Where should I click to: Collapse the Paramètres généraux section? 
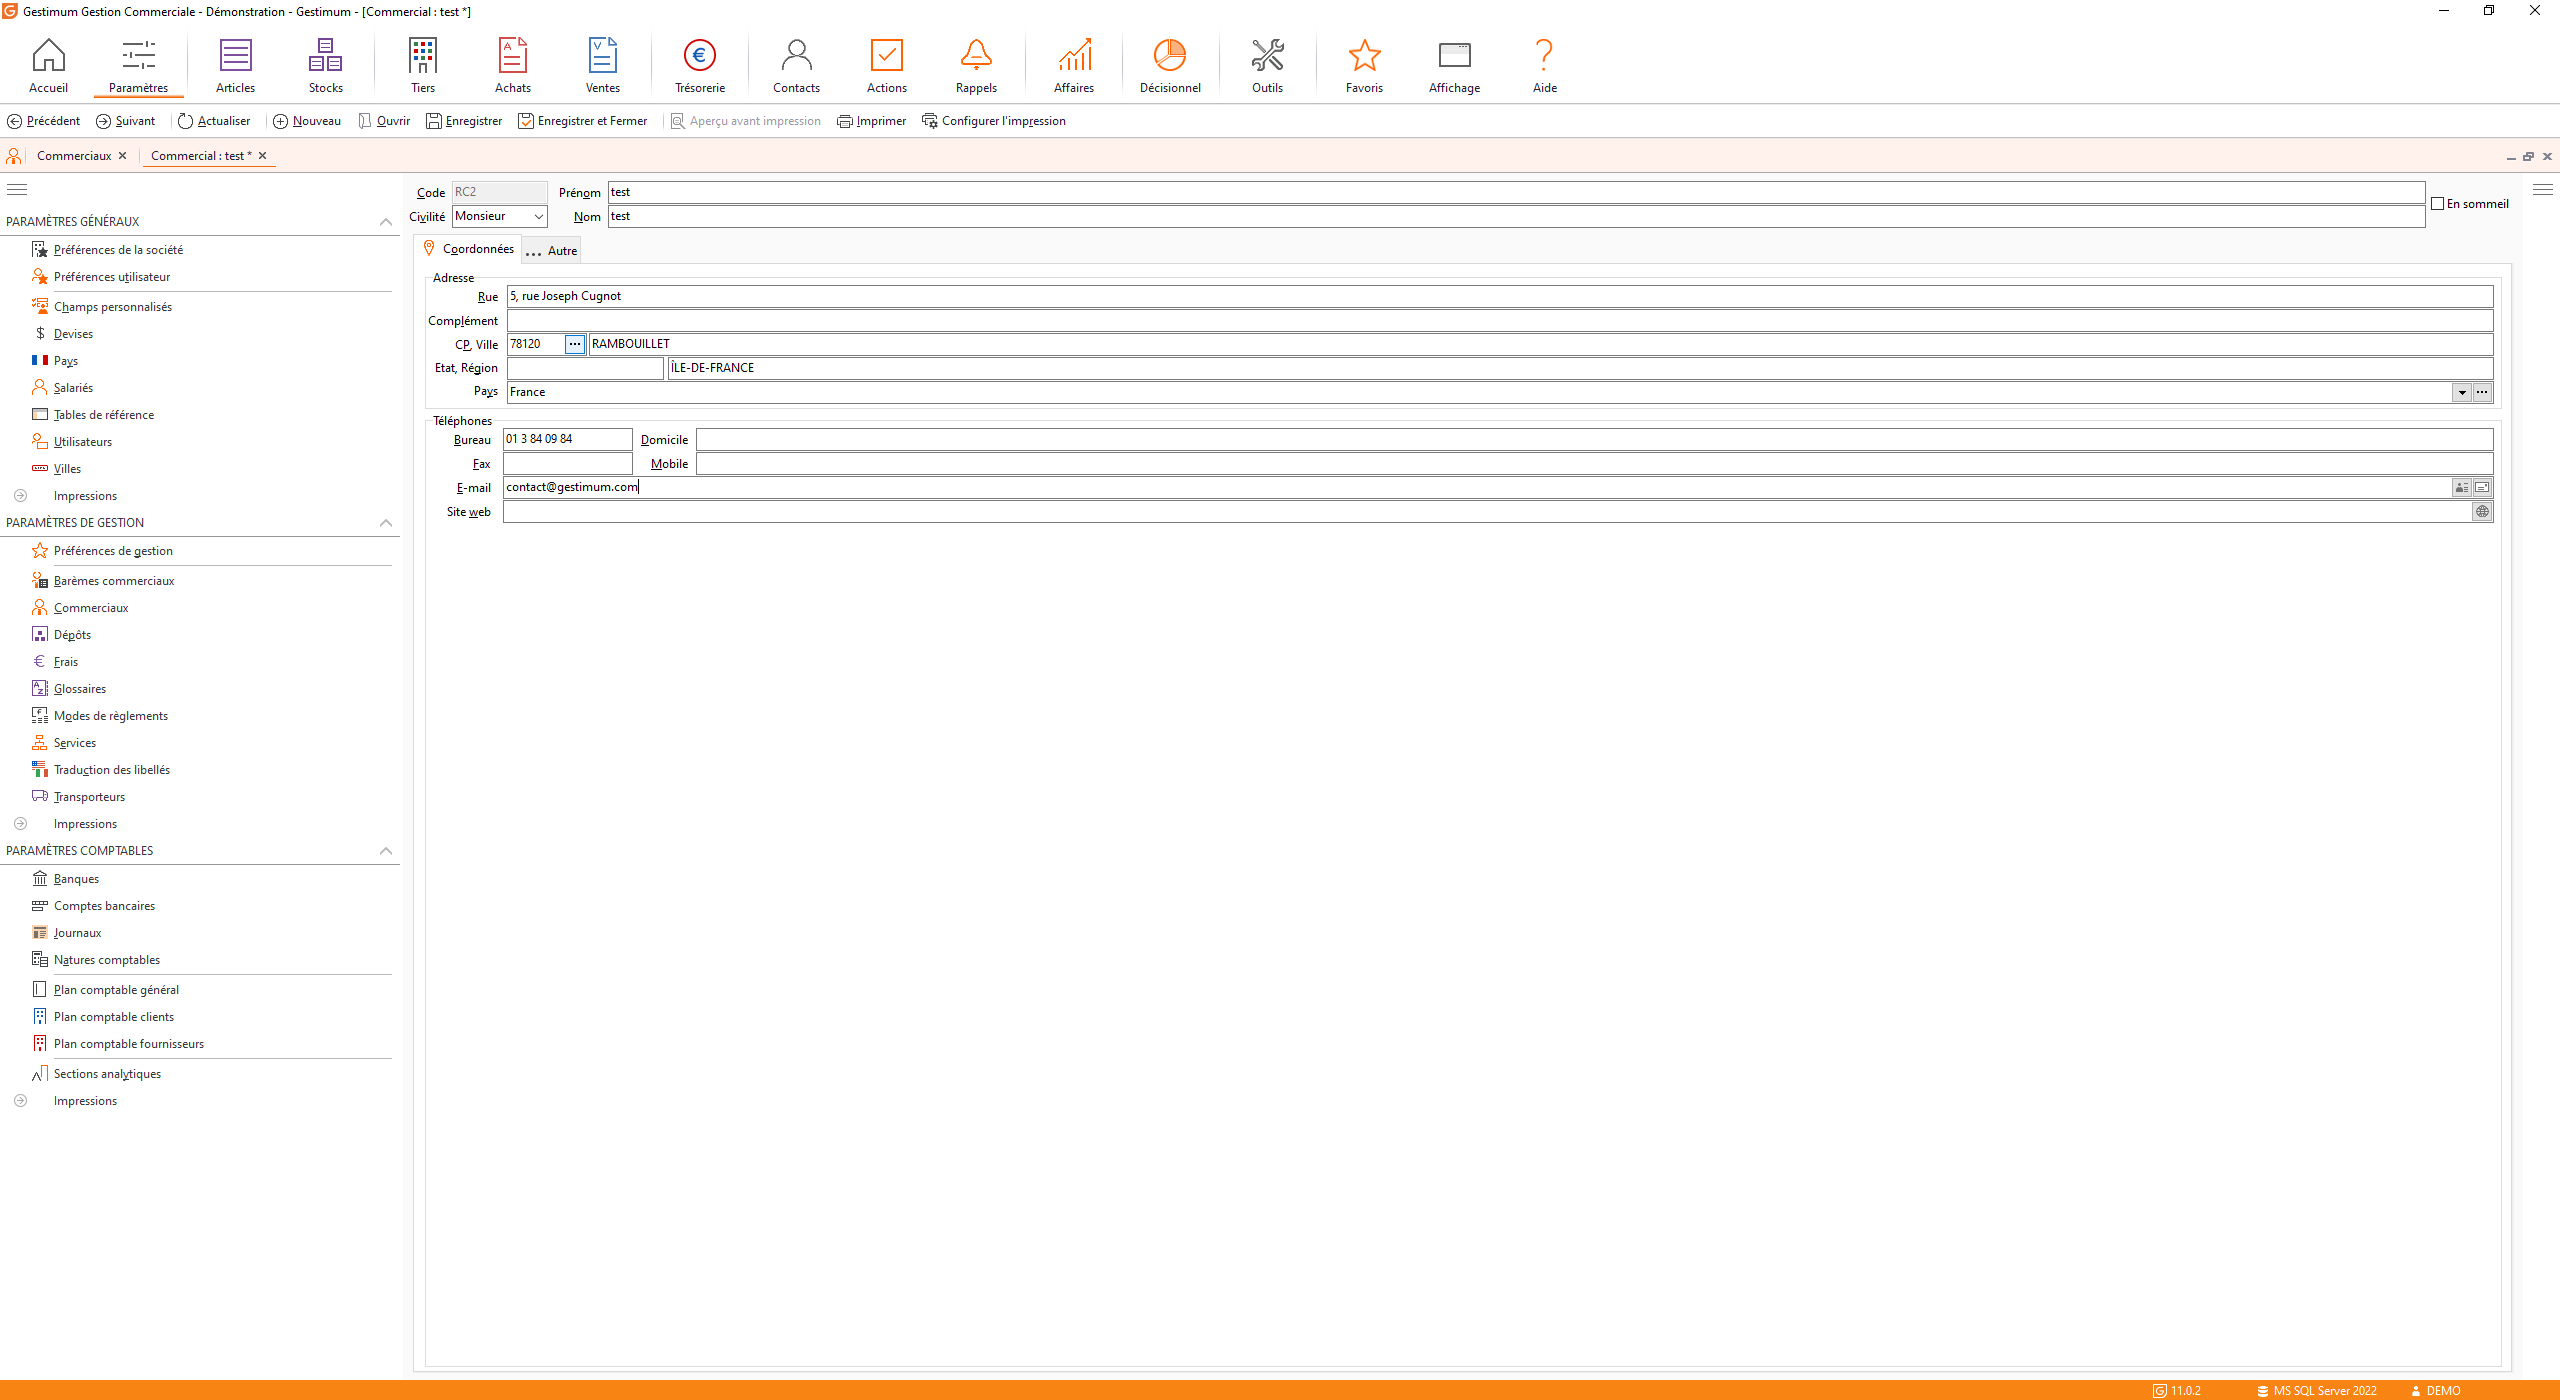click(386, 222)
